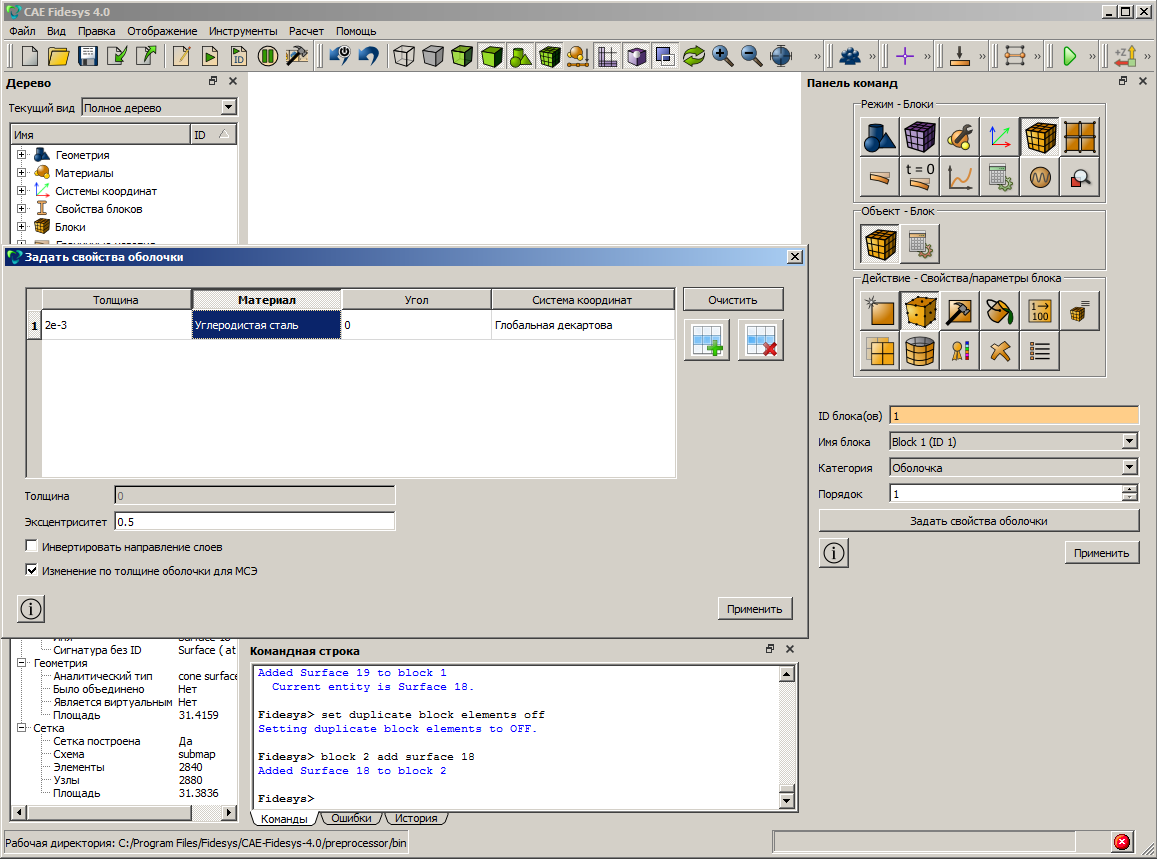This screenshot has height=859, width=1157.
Task: Open the Категория dropdown
Action: [x=1130, y=467]
